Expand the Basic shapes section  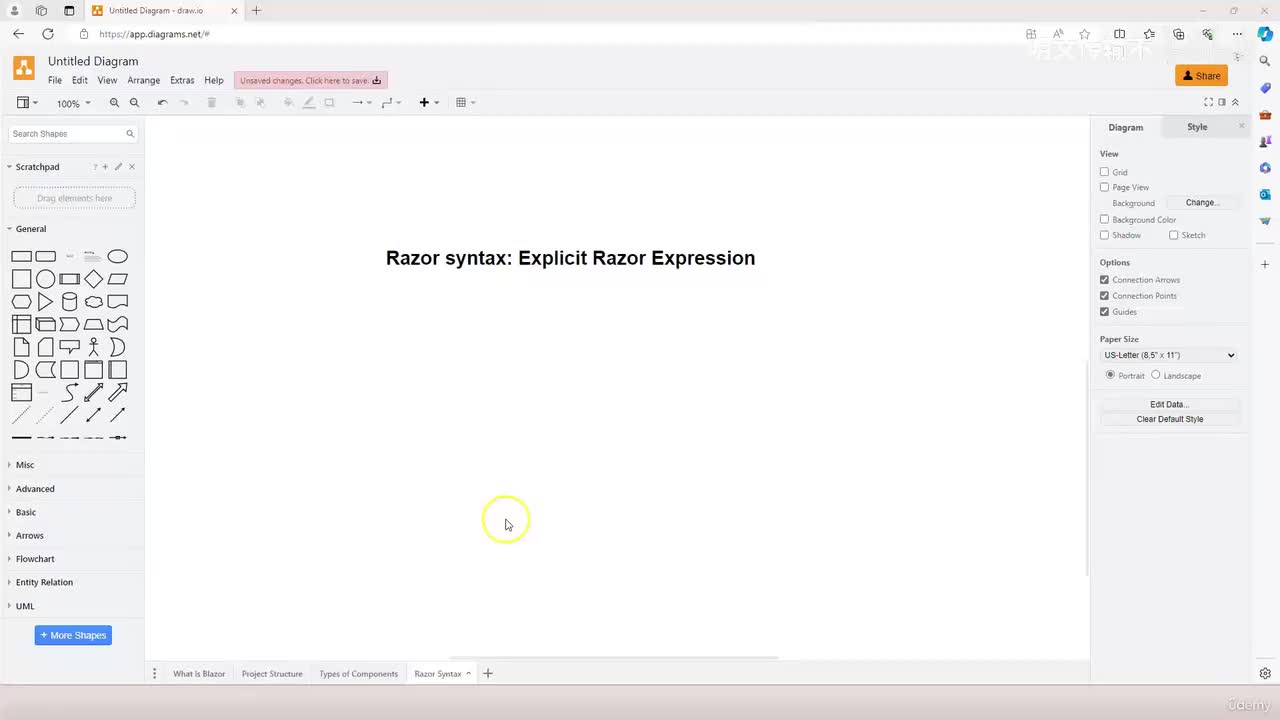(26, 512)
